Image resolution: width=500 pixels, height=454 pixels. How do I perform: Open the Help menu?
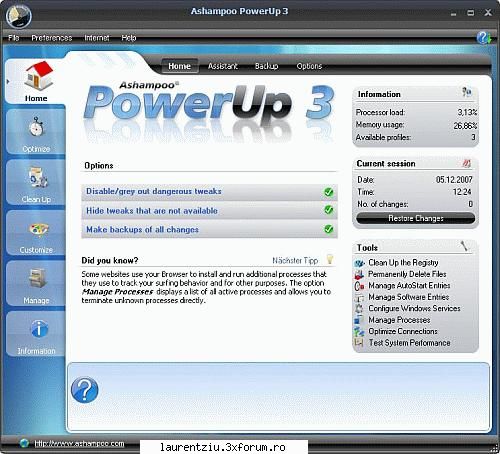coord(129,38)
